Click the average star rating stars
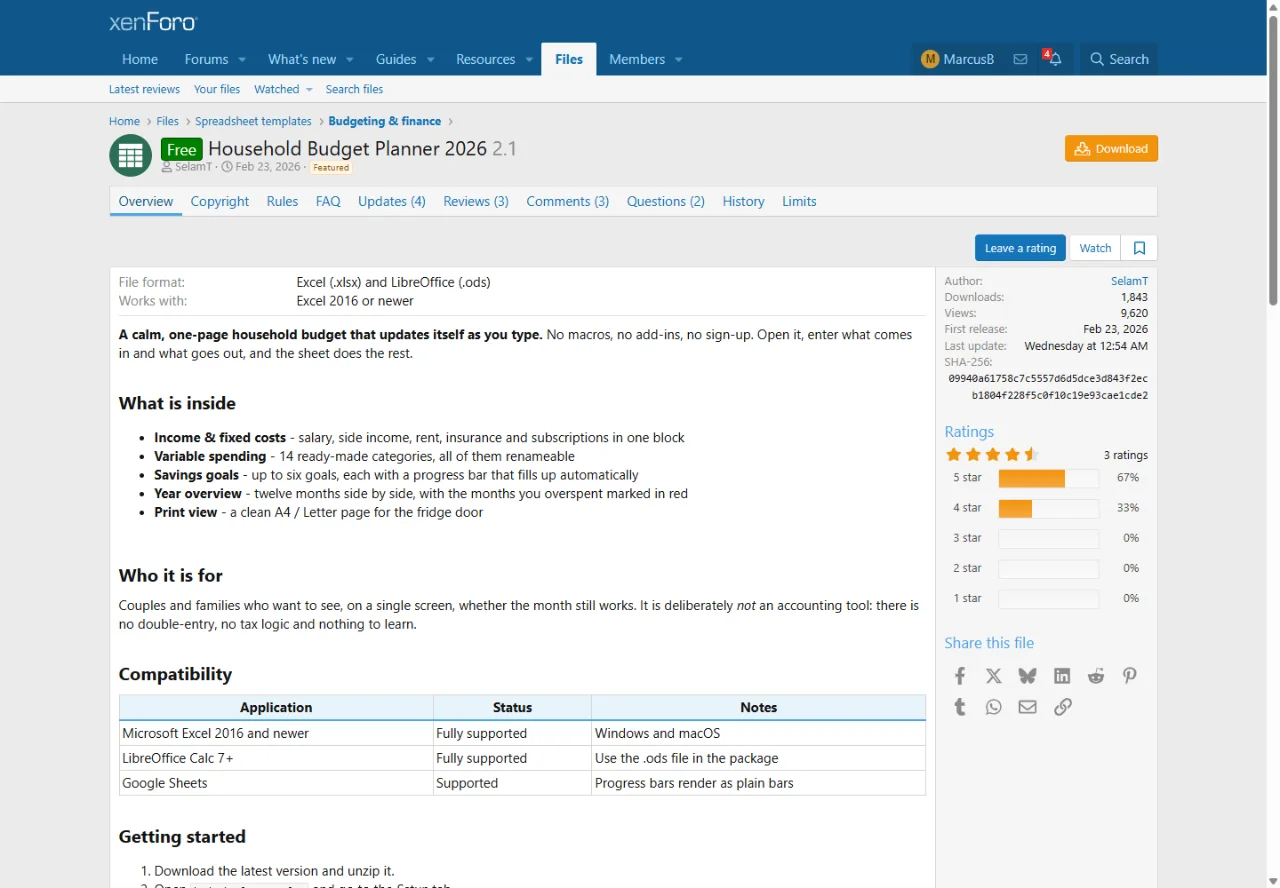This screenshot has width=1280, height=888. click(x=992, y=455)
